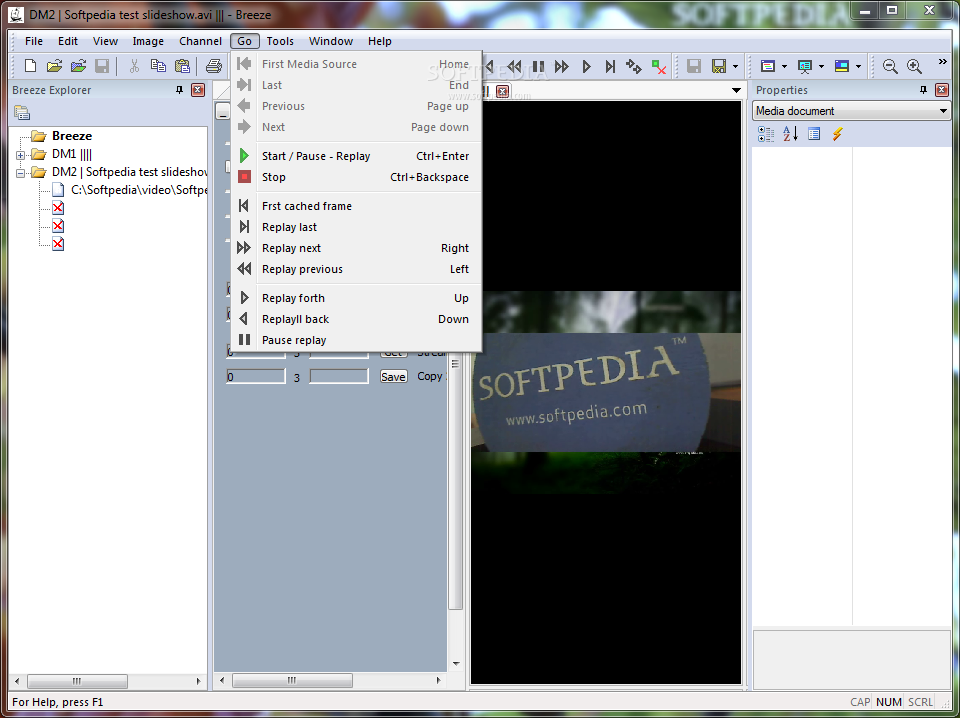960x718 pixels.
Task: Choose Start / Pause - Replay
Action: [x=356, y=156]
